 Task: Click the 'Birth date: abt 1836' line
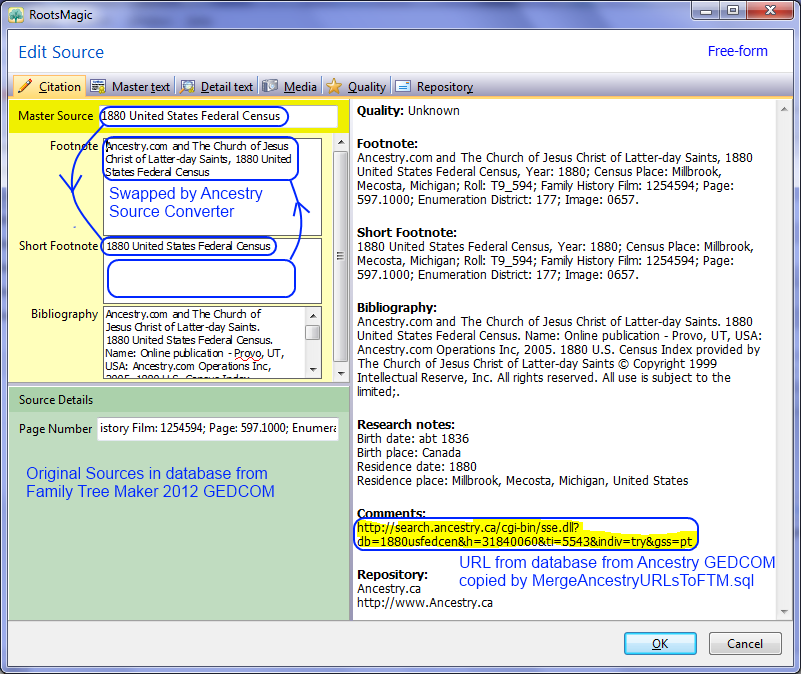(413, 439)
